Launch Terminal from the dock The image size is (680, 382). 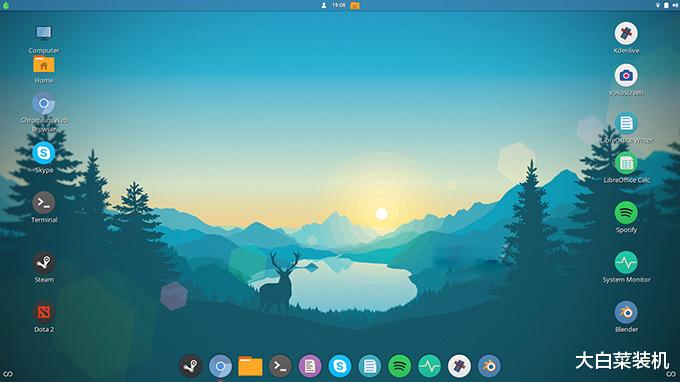pyautogui.click(x=280, y=366)
